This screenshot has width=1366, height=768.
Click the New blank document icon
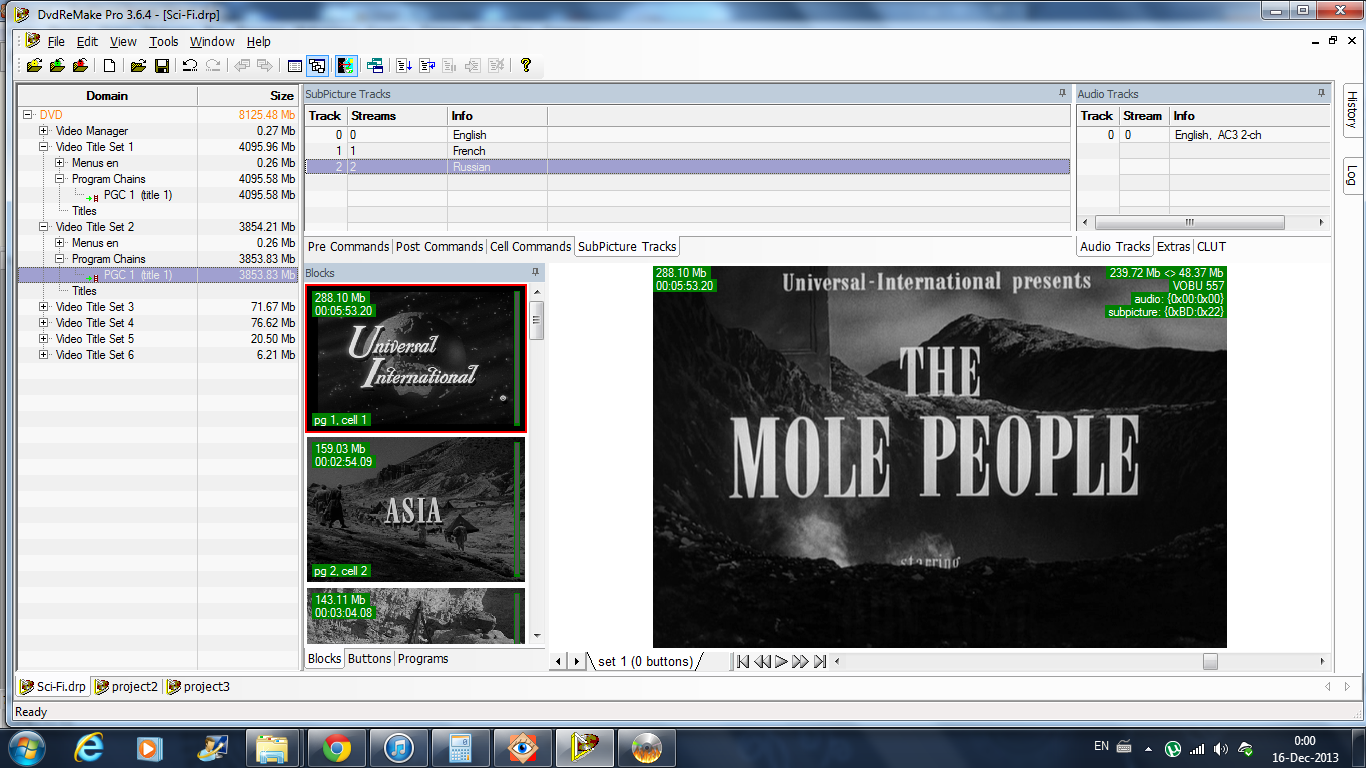[x=110, y=66]
